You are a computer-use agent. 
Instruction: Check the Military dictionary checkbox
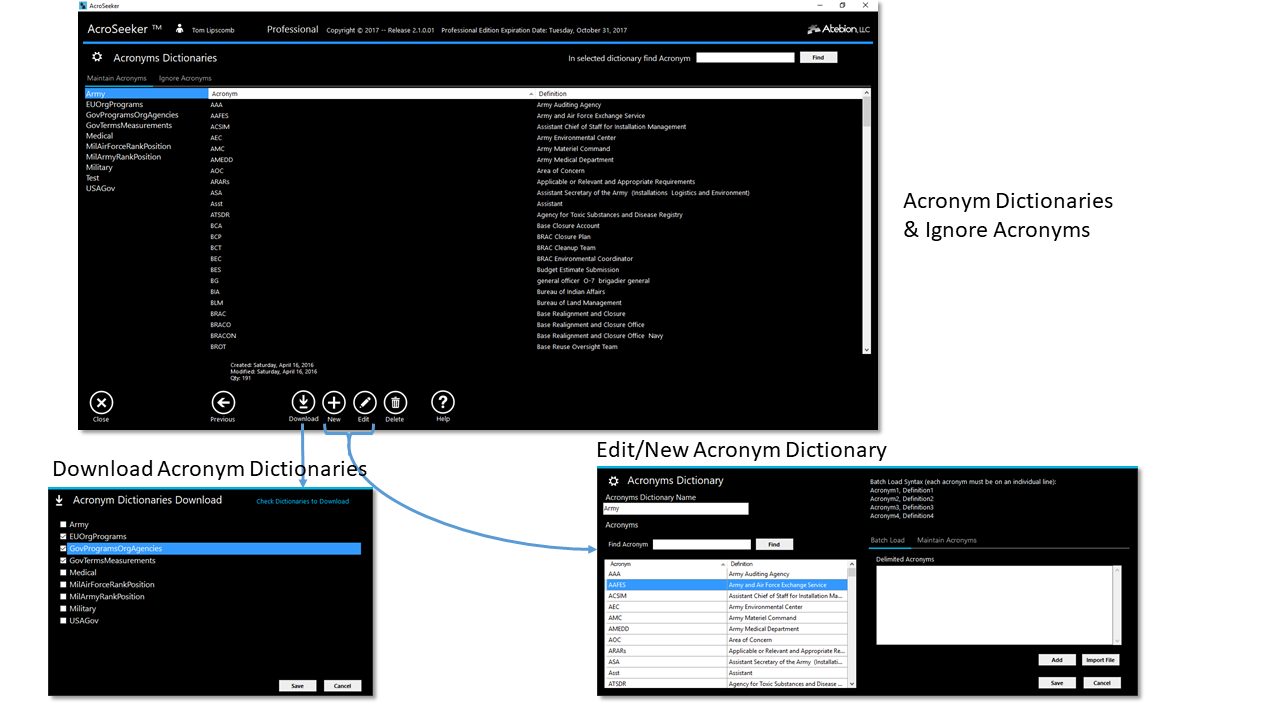pos(64,609)
